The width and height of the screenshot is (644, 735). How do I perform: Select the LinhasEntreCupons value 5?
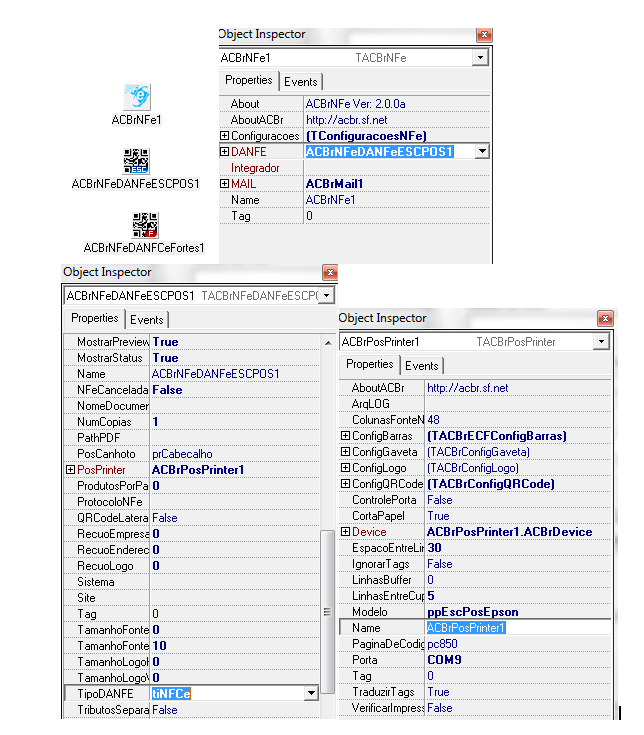pyautogui.click(x=431, y=596)
